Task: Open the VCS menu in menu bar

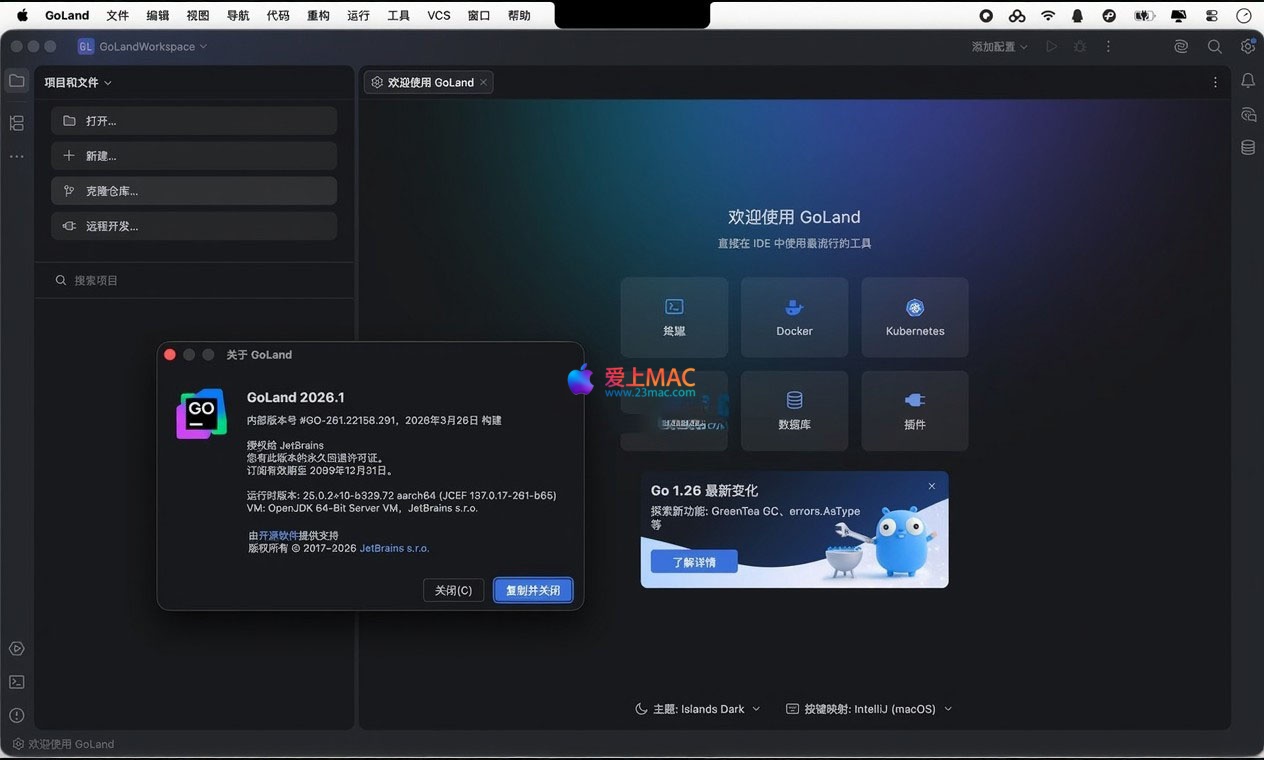Action: pyautogui.click(x=438, y=15)
